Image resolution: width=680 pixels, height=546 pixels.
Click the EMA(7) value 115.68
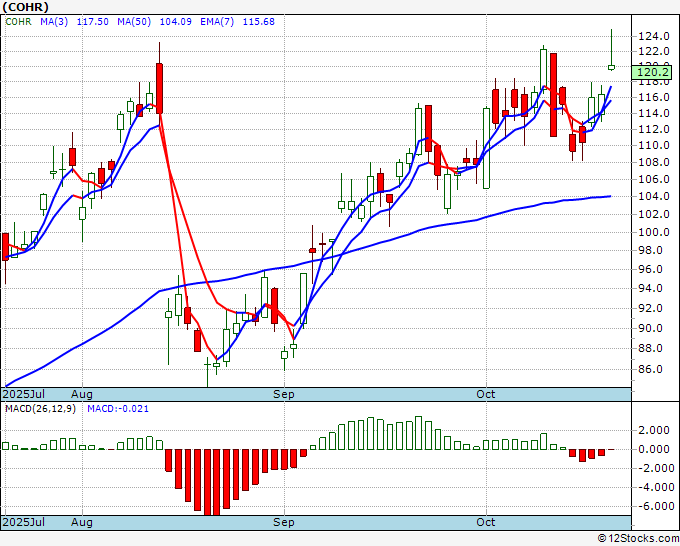[x=258, y=22]
